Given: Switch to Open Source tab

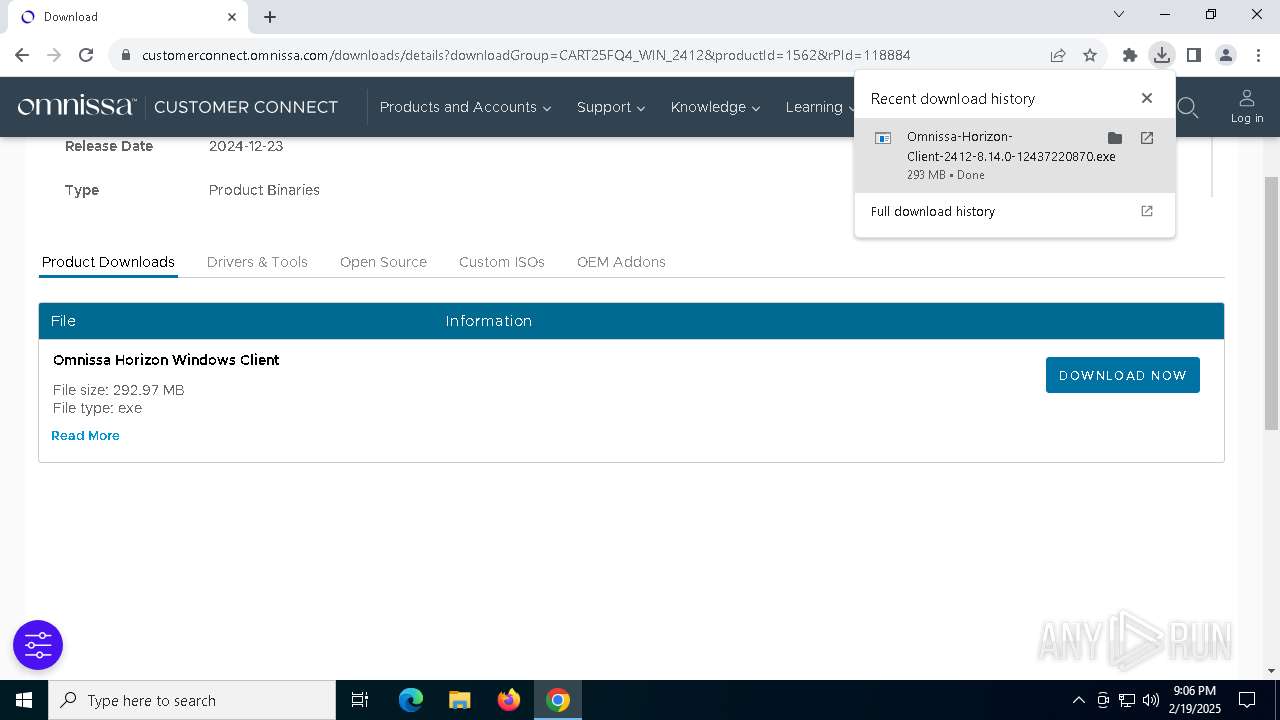Looking at the screenshot, I should tap(383, 262).
